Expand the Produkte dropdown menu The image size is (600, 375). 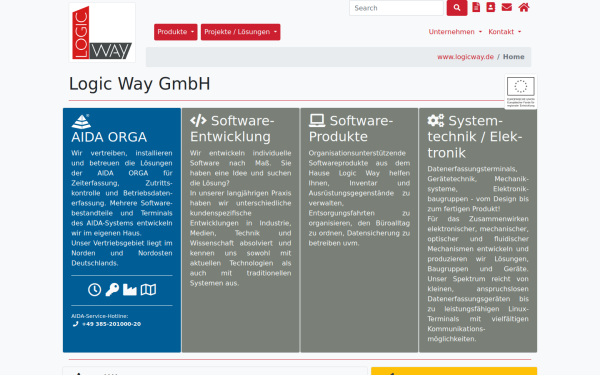click(176, 32)
